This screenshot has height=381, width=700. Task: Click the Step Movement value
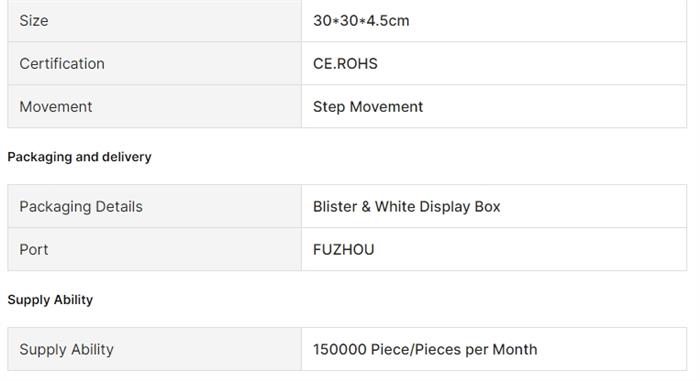point(368,107)
